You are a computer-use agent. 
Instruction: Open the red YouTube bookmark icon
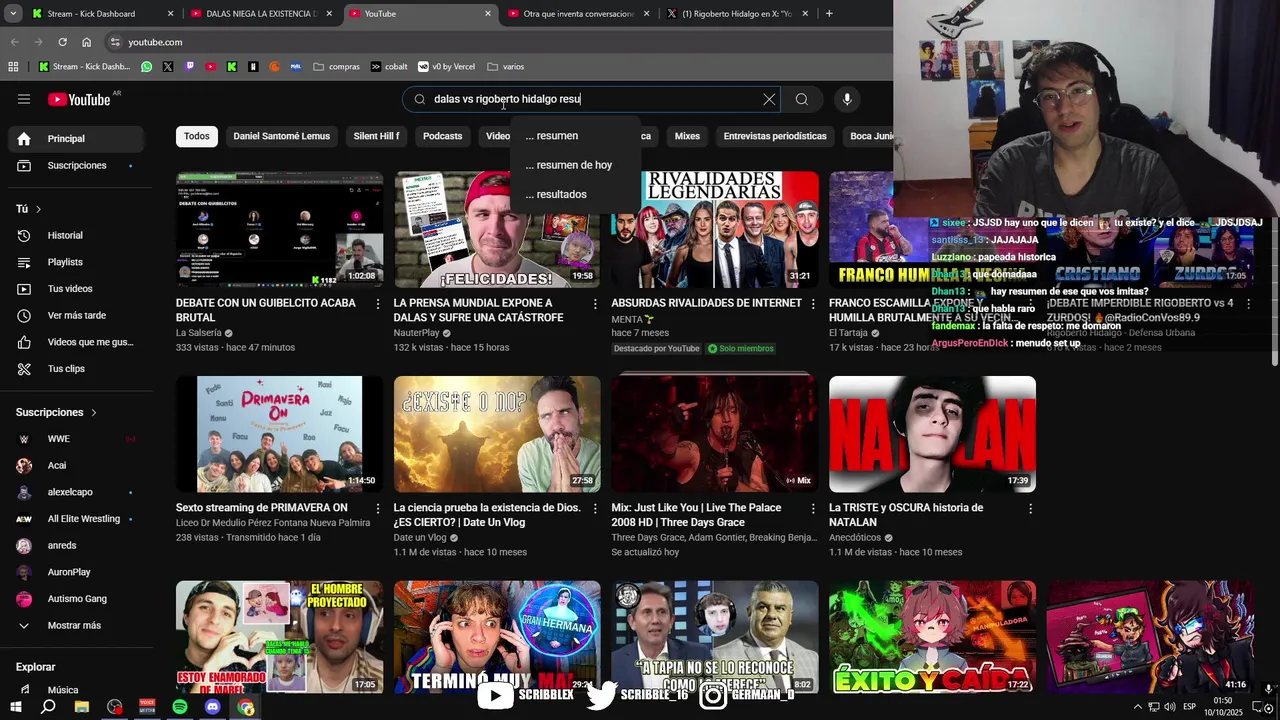210,67
